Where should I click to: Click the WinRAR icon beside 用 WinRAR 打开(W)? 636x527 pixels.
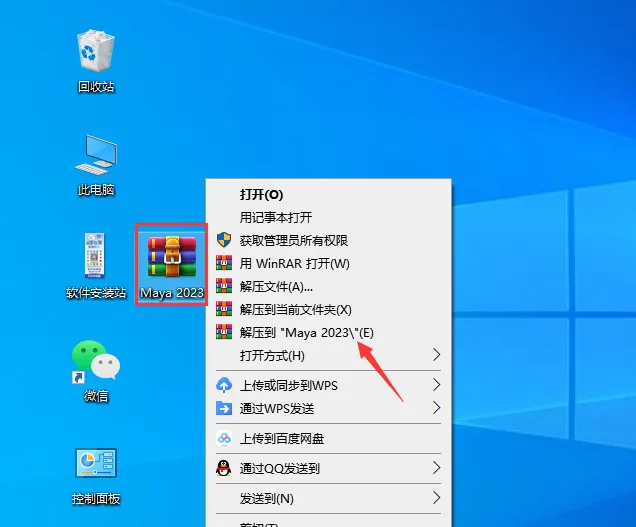(x=224, y=263)
